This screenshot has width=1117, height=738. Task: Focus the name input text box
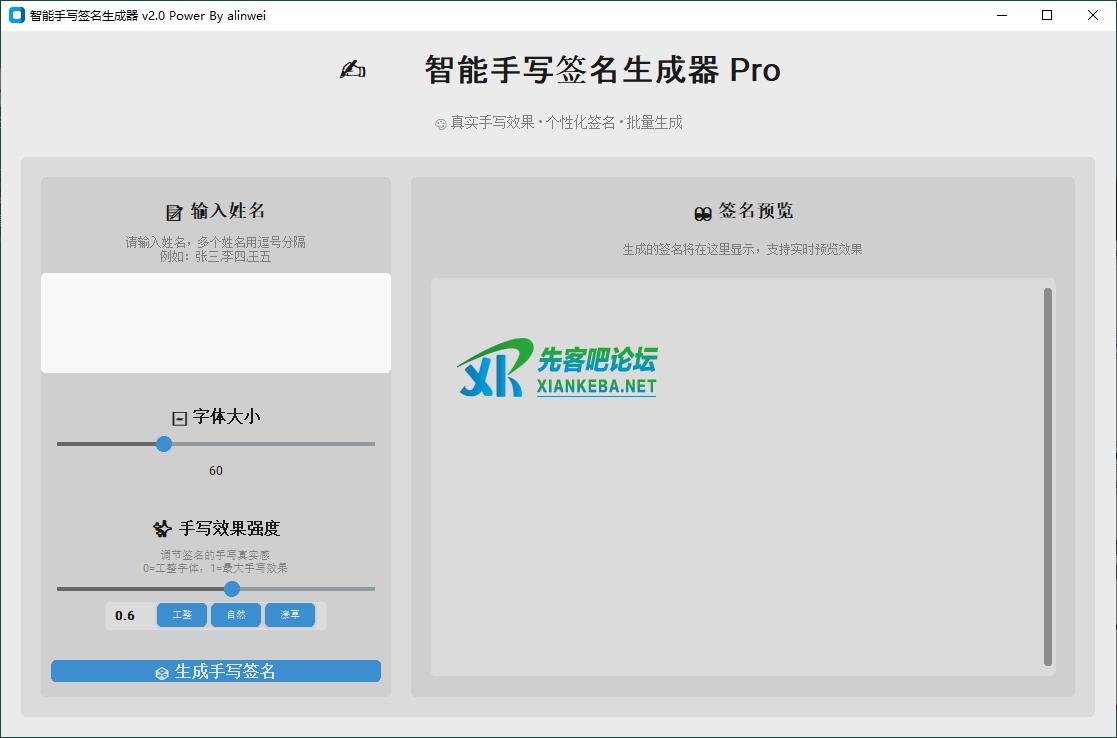[216, 323]
